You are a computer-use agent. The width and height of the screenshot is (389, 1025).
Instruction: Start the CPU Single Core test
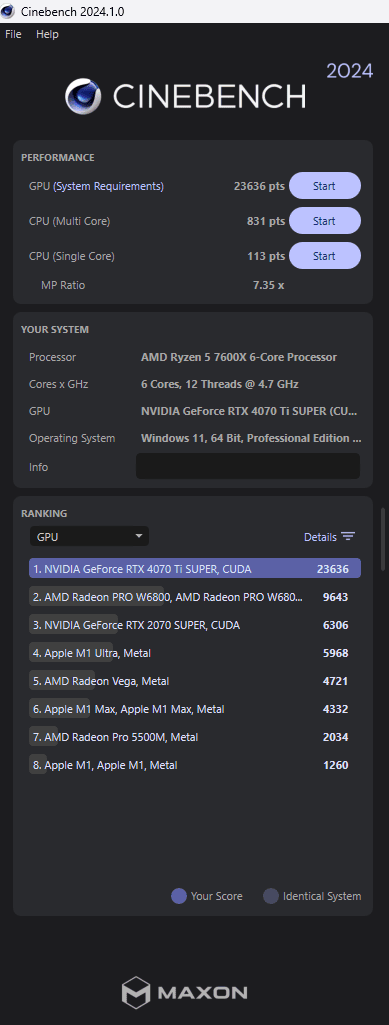click(x=324, y=256)
